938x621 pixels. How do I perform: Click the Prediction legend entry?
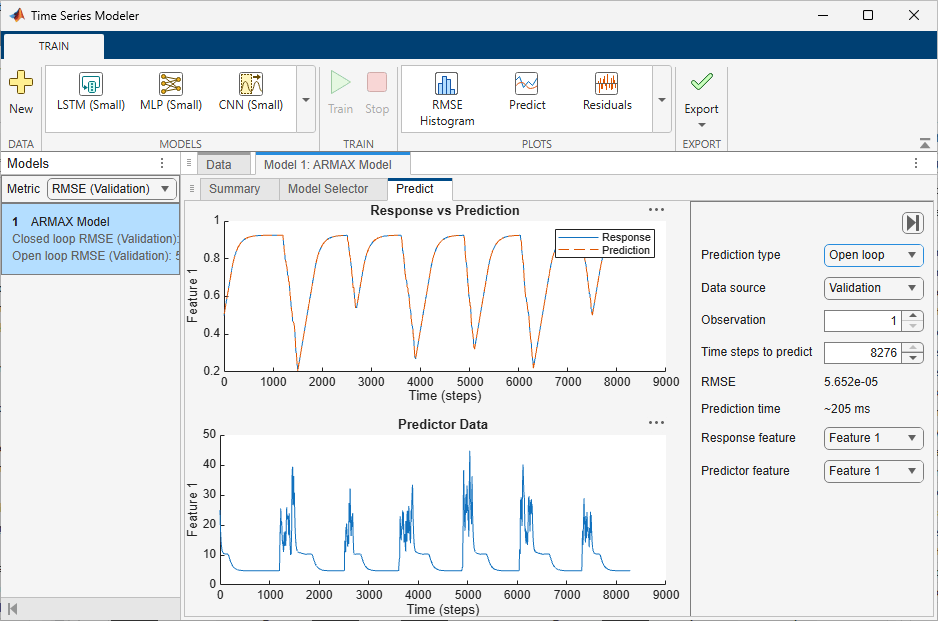pyautogui.click(x=604, y=250)
